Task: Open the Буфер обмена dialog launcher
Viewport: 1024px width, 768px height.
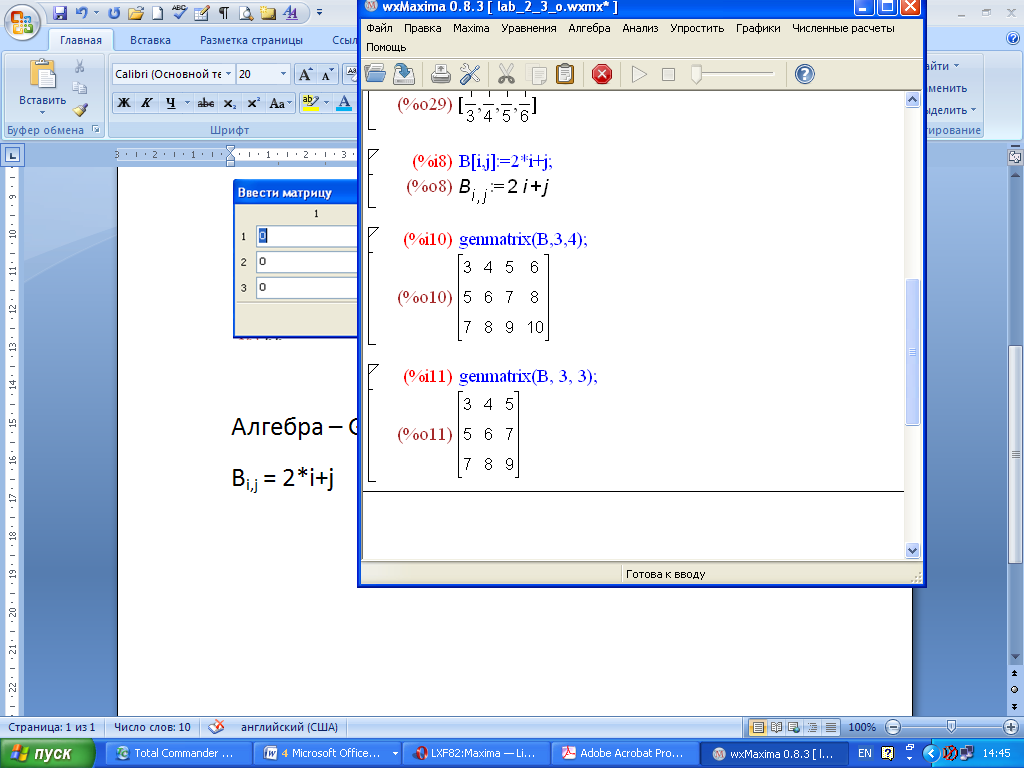Action: click(x=96, y=129)
